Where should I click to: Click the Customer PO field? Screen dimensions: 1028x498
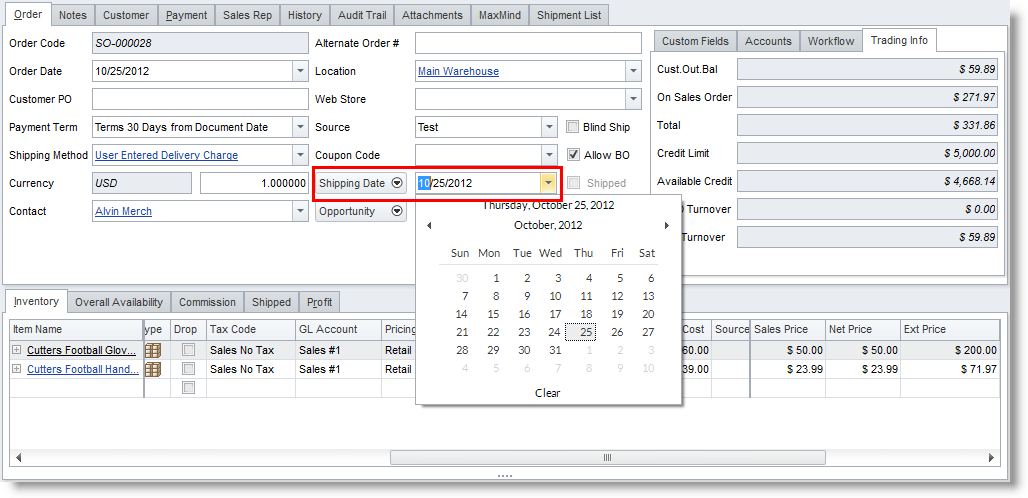tap(200, 100)
